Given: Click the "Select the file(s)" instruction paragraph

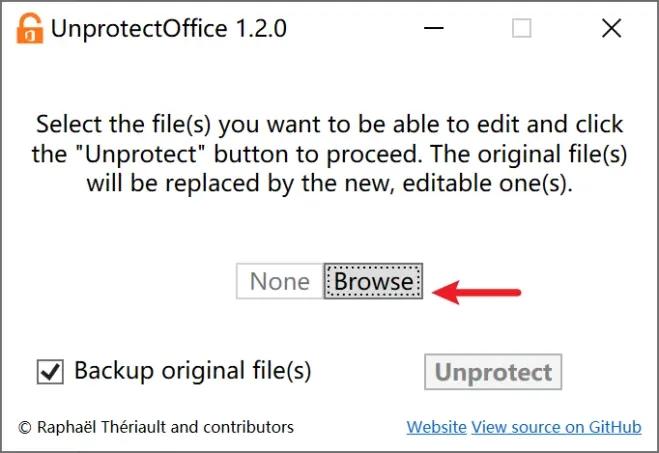Looking at the screenshot, I should click(x=329, y=155).
